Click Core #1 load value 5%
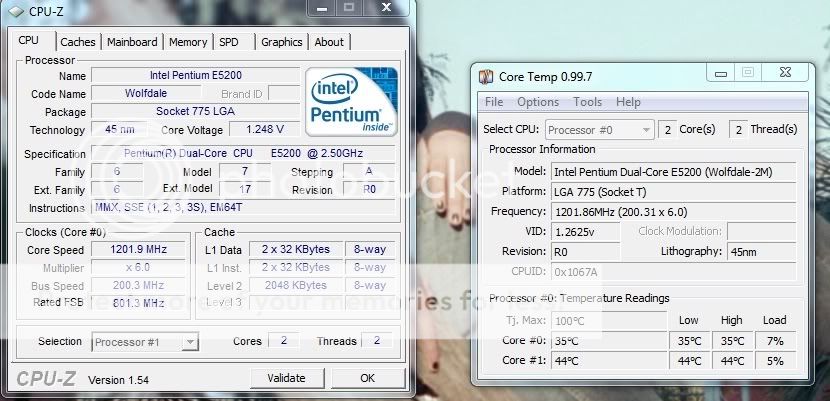This screenshot has height=401, width=830. coord(775,361)
